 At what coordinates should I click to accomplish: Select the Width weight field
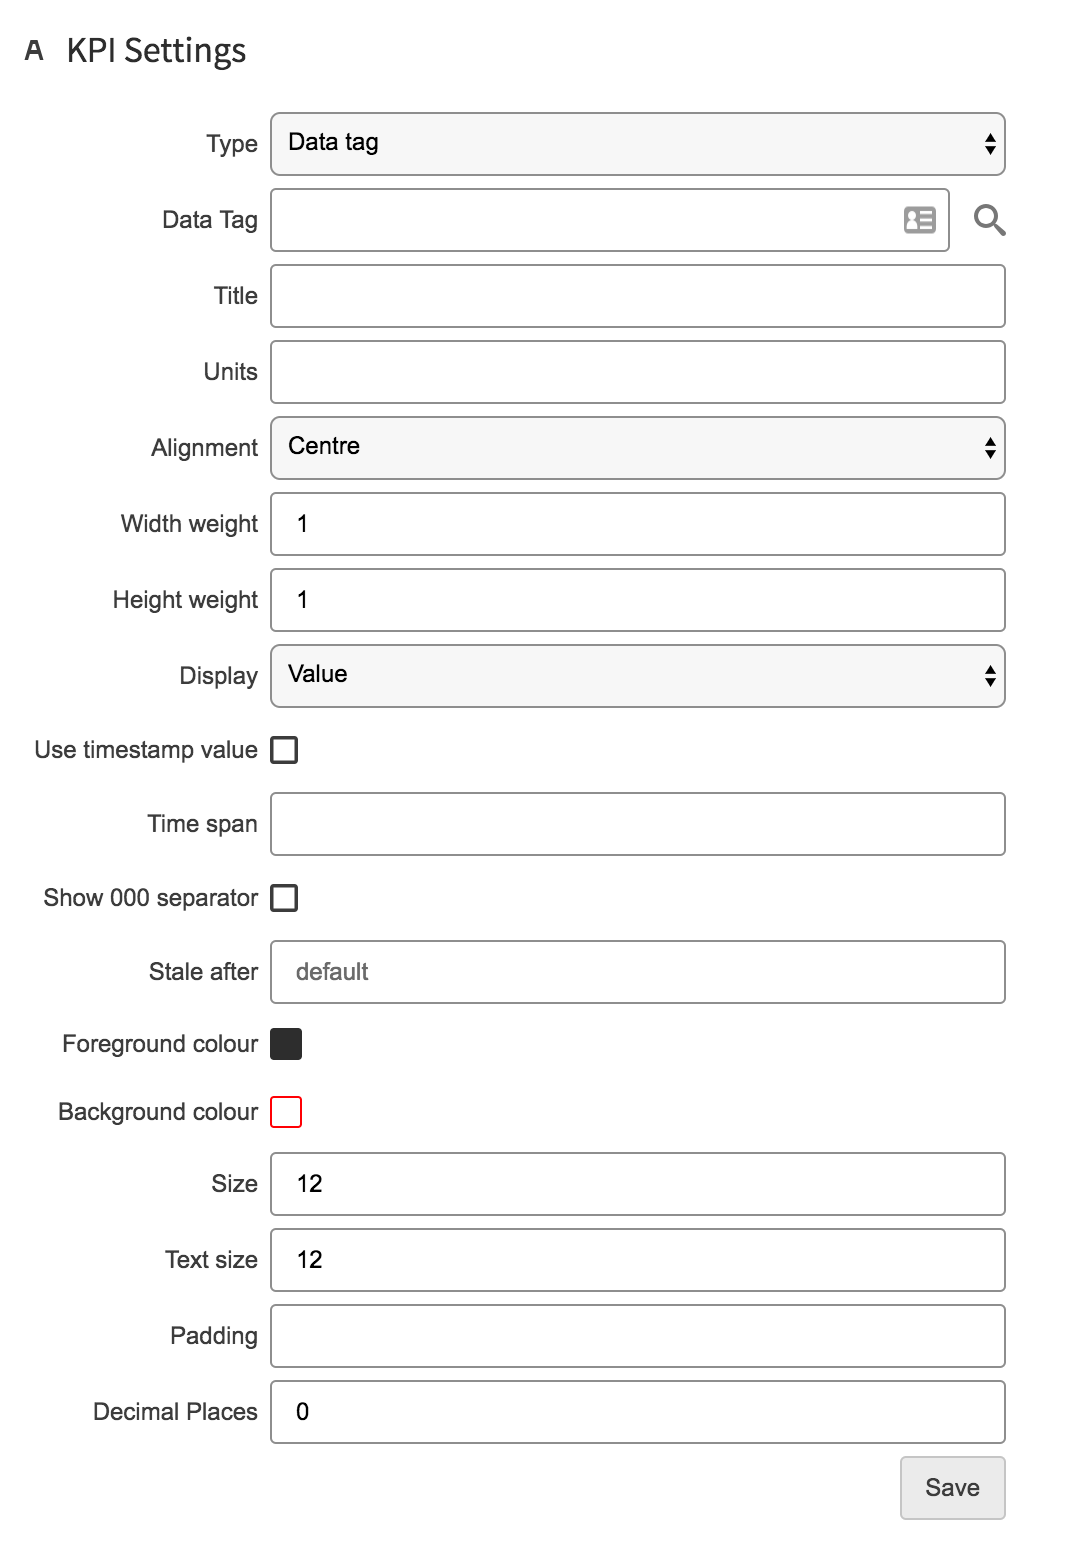[638, 524]
